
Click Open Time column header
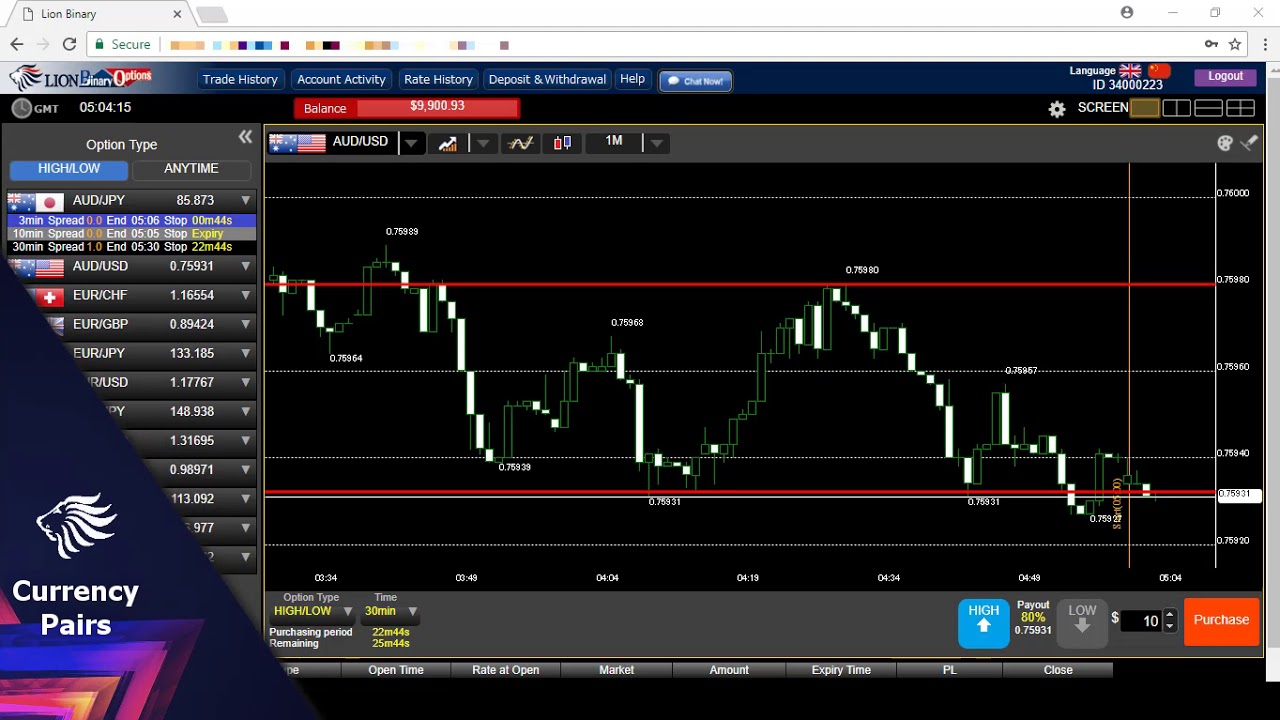[396, 670]
